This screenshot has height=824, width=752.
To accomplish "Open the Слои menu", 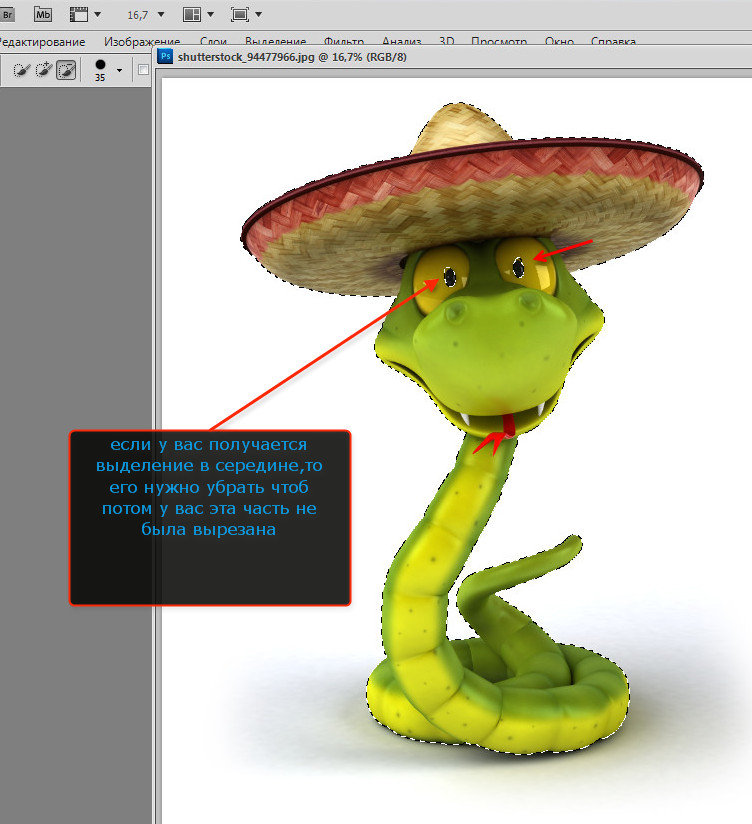I will [213, 42].
